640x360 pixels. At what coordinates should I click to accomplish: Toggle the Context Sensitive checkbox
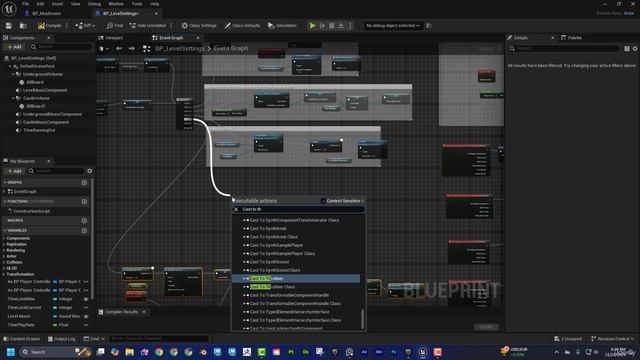coord(323,201)
